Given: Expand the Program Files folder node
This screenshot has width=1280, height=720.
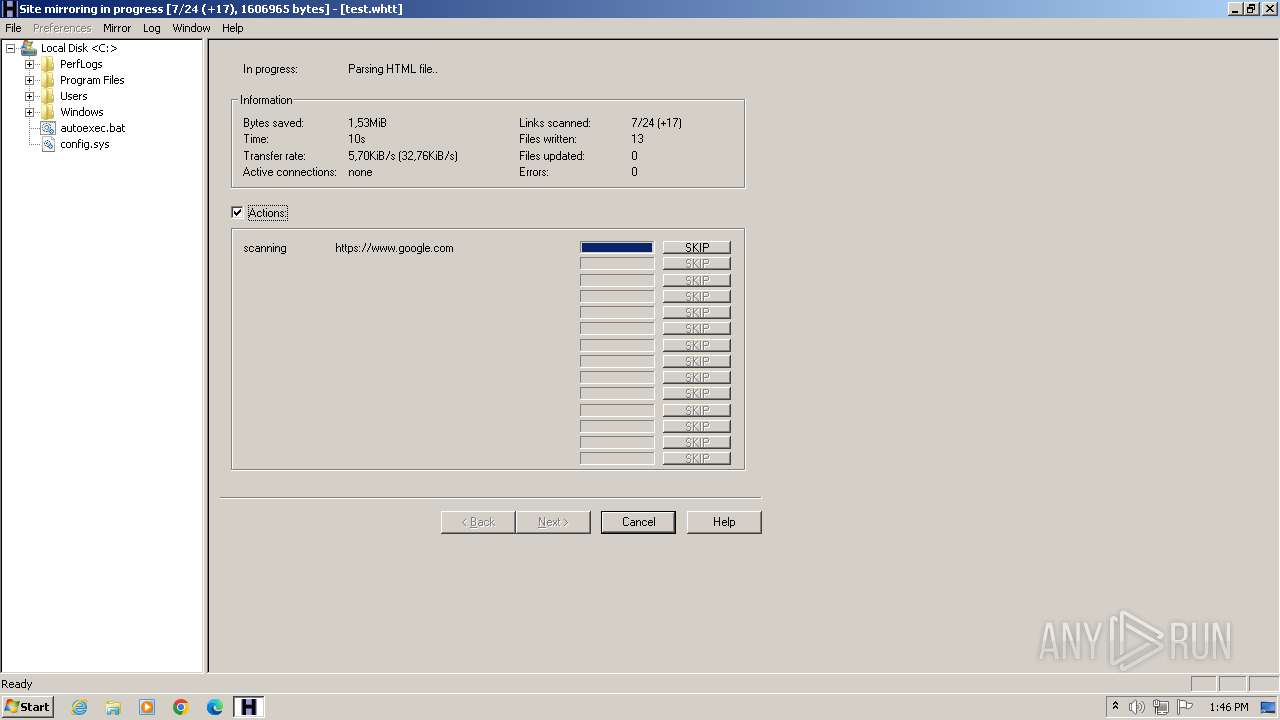Looking at the screenshot, I should coord(29,80).
